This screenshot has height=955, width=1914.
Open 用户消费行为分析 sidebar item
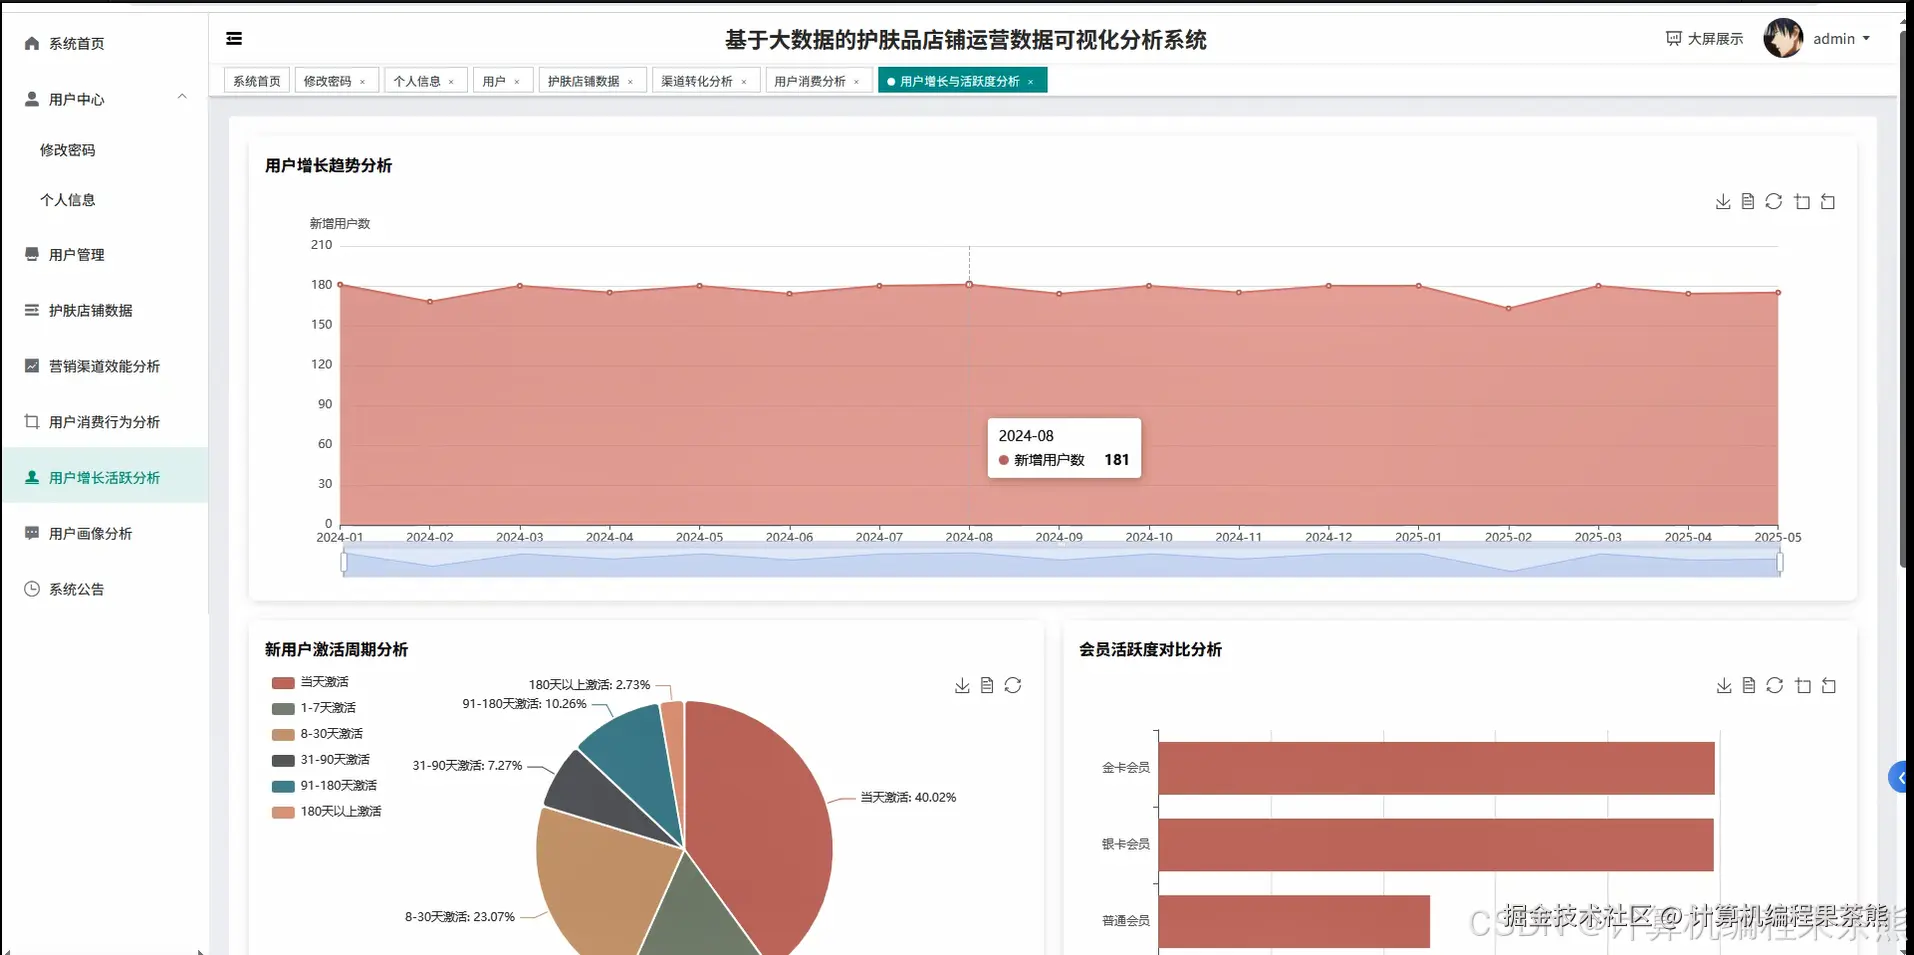coord(104,422)
